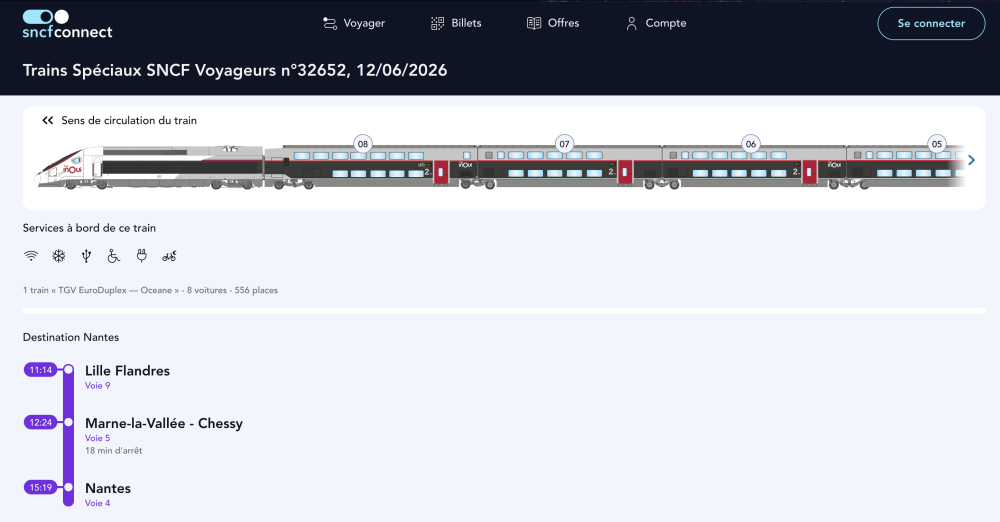Click the Billets QR code icon

[438, 24]
